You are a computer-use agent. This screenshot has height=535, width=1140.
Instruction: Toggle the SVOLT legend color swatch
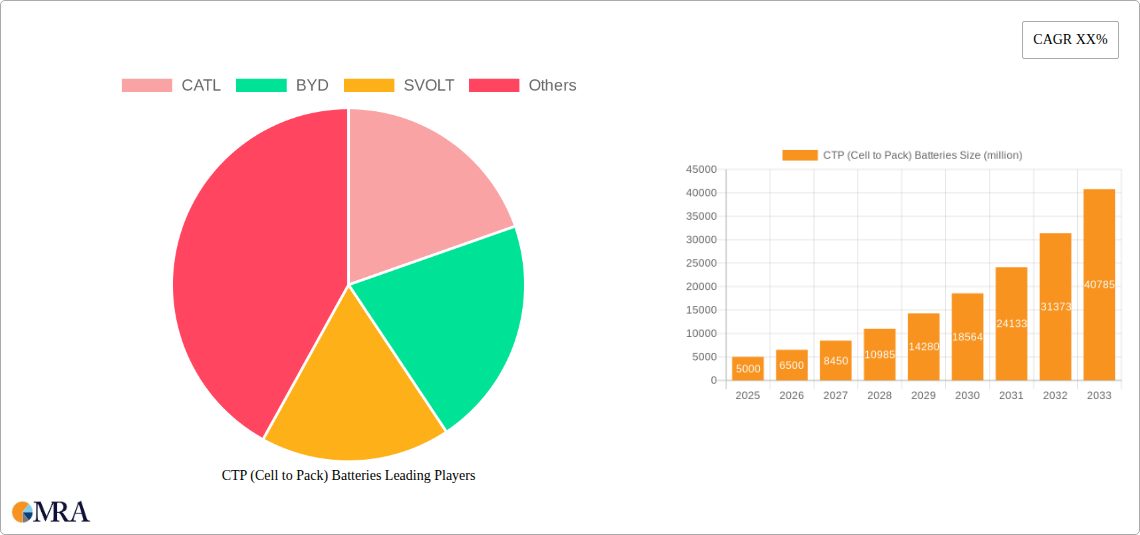[x=369, y=85]
